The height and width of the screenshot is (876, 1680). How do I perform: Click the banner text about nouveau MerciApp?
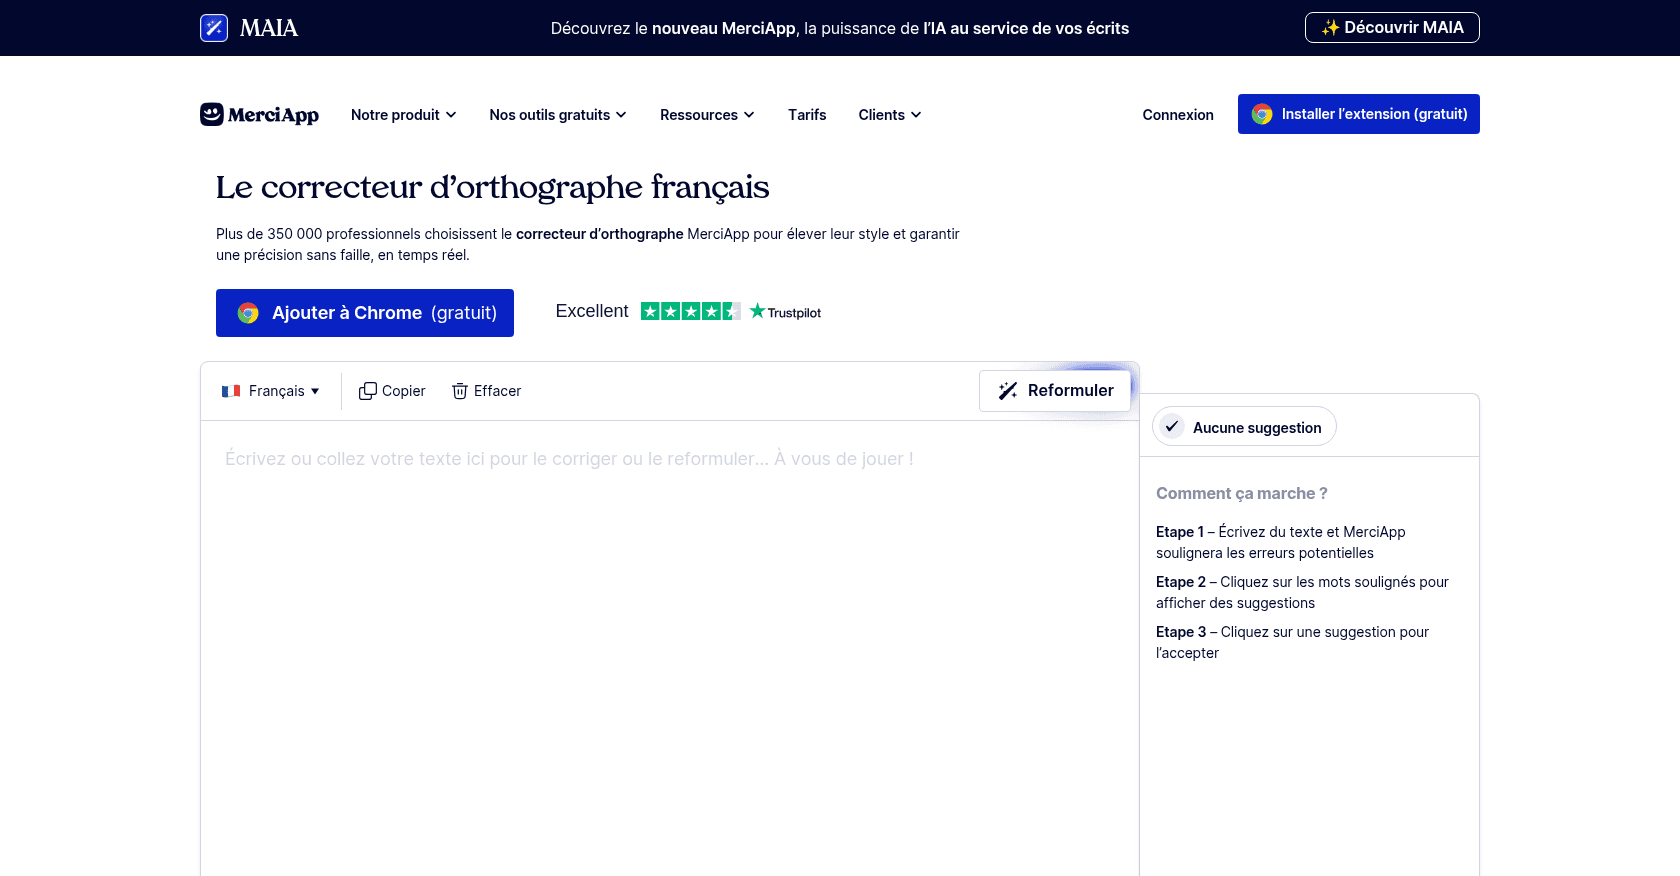(x=840, y=28)
